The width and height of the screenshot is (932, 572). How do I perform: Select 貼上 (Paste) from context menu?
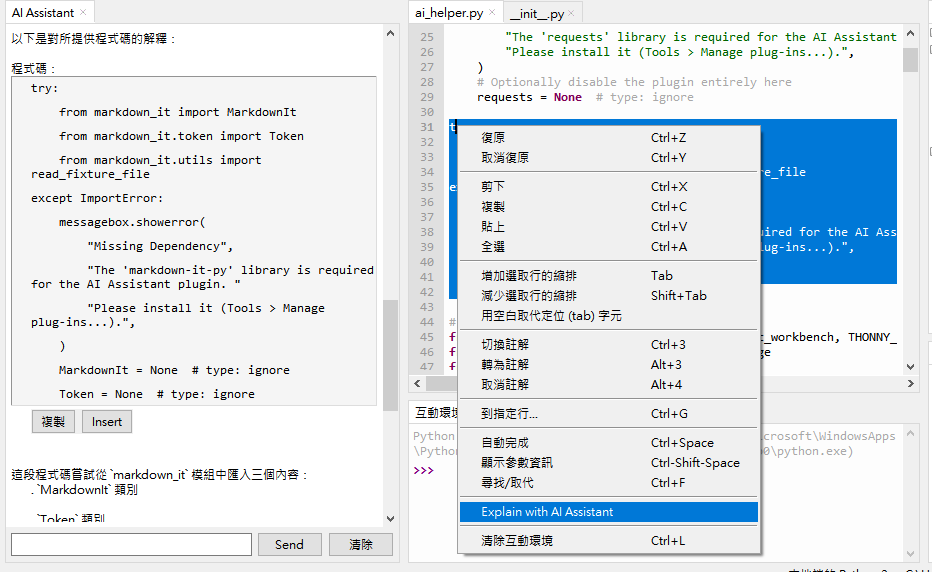pos(493,227)
